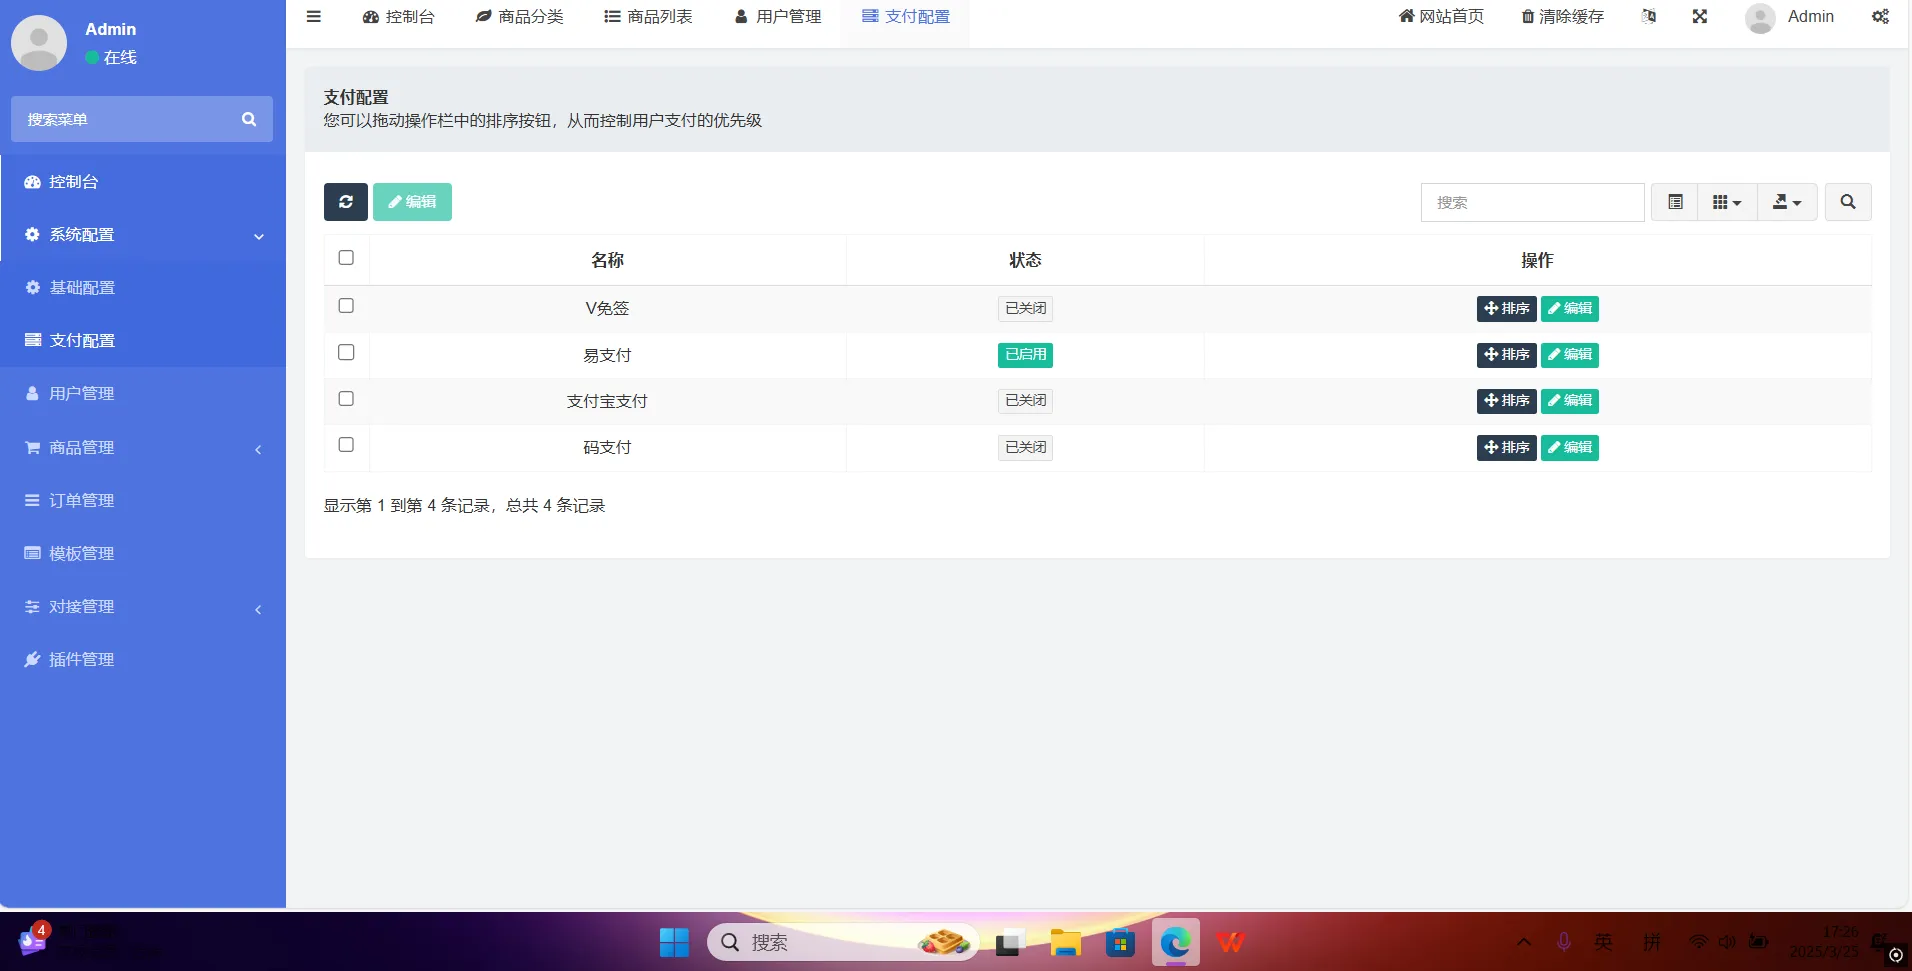Click the 编辑 button for 支付宝支付
Viewport: 1912px width, 971px height.
(1569, 401)
